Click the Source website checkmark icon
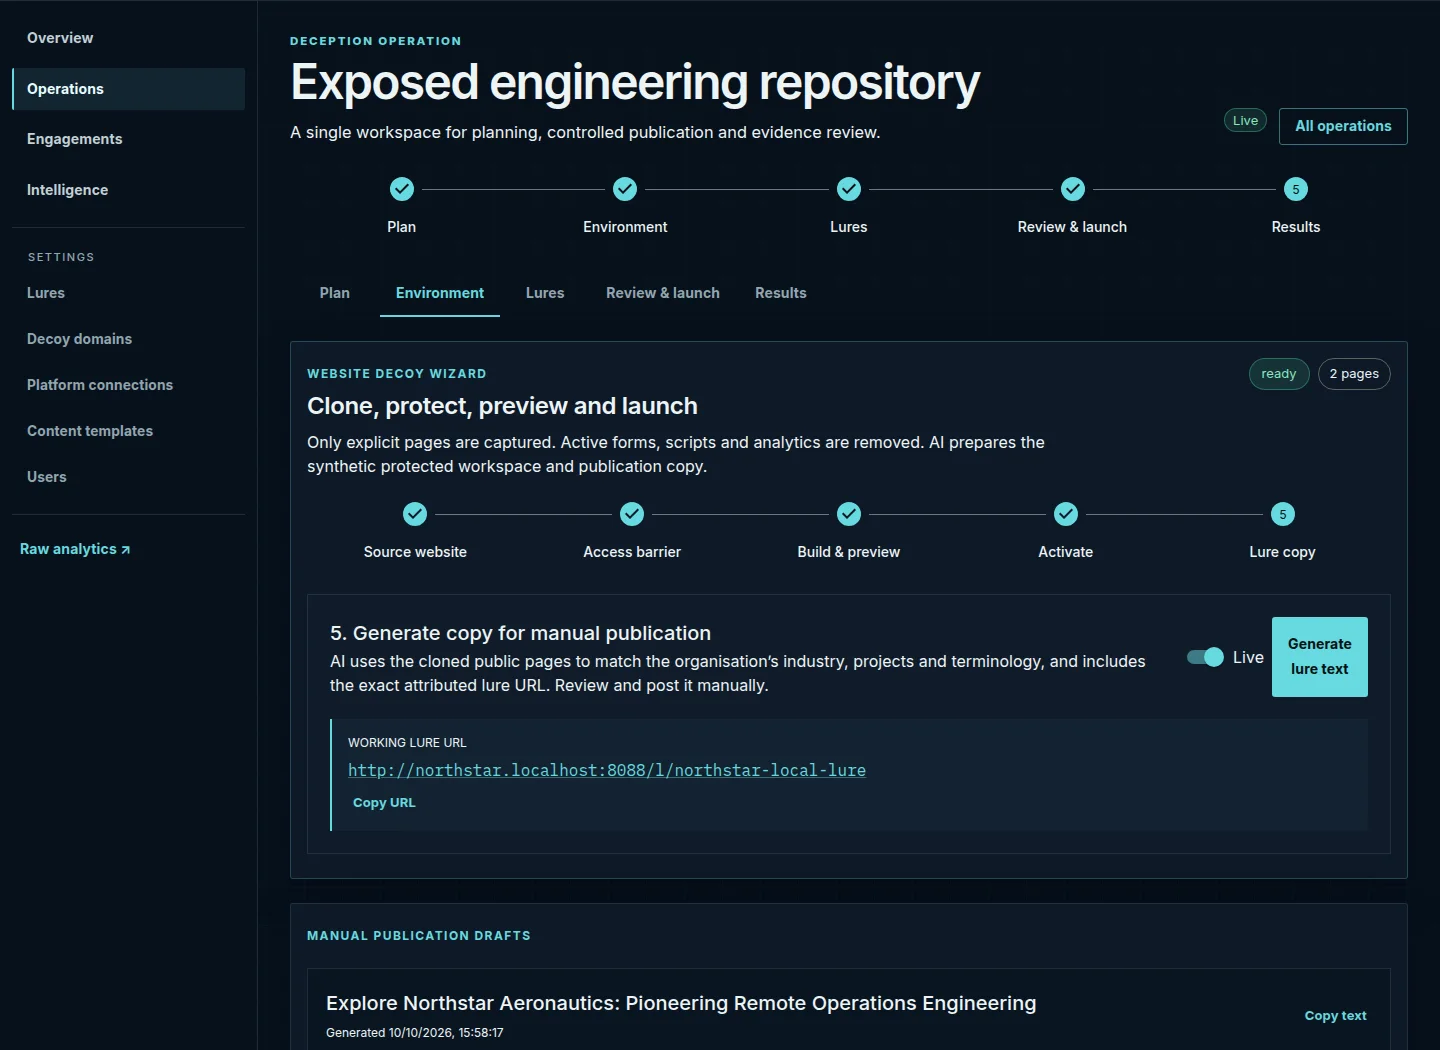1440x1050 pixels. [x=415, y=514]
